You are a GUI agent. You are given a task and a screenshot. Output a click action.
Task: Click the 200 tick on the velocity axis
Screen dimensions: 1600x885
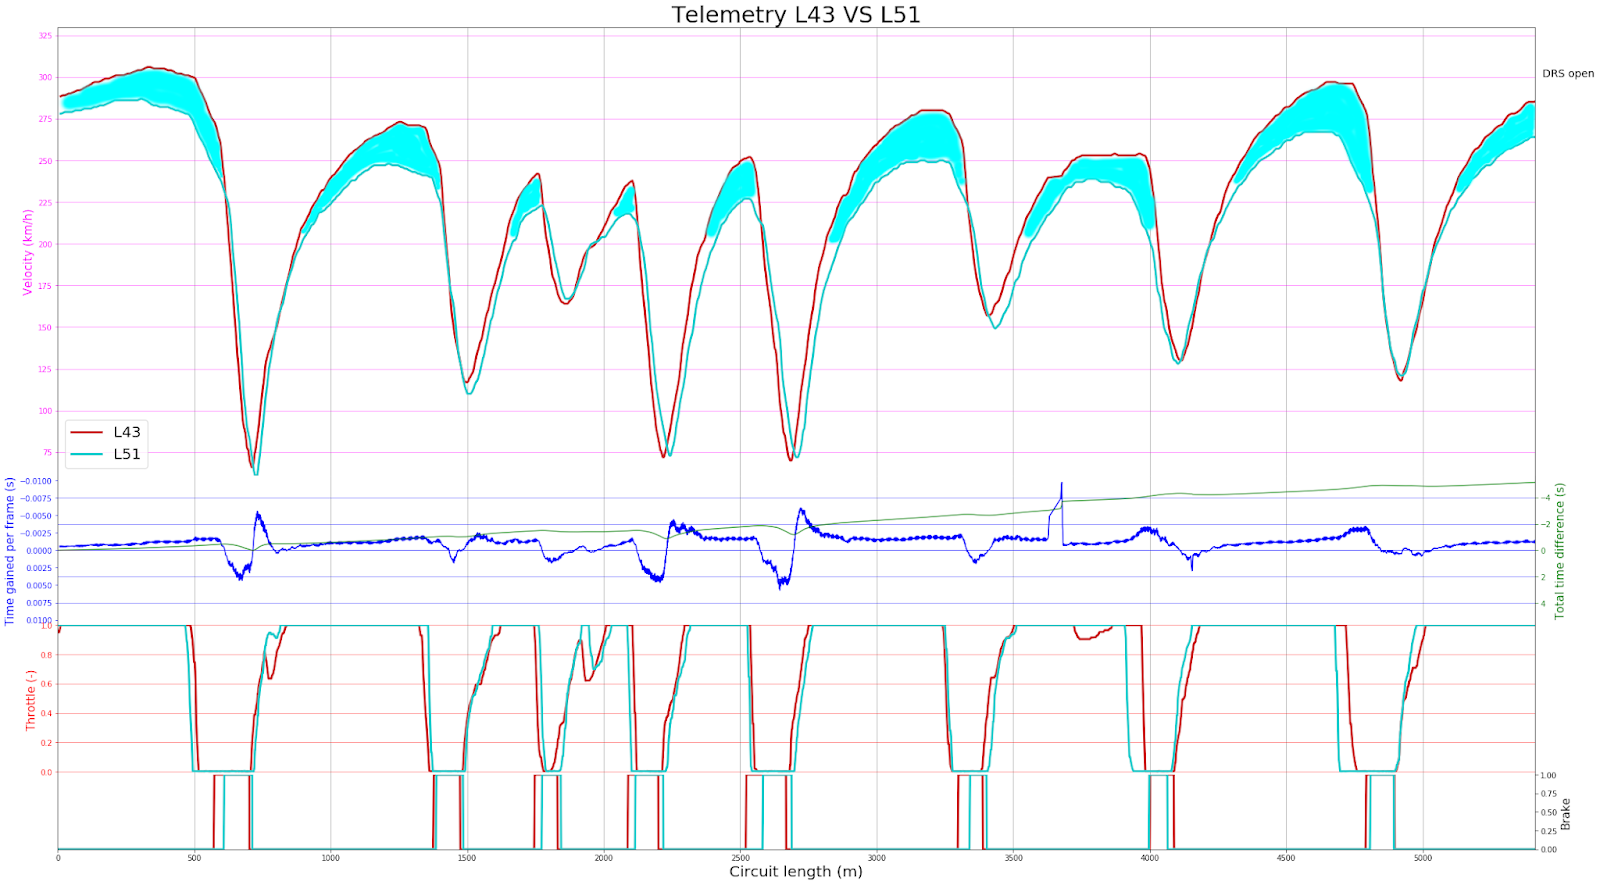(x=45, y=244)
